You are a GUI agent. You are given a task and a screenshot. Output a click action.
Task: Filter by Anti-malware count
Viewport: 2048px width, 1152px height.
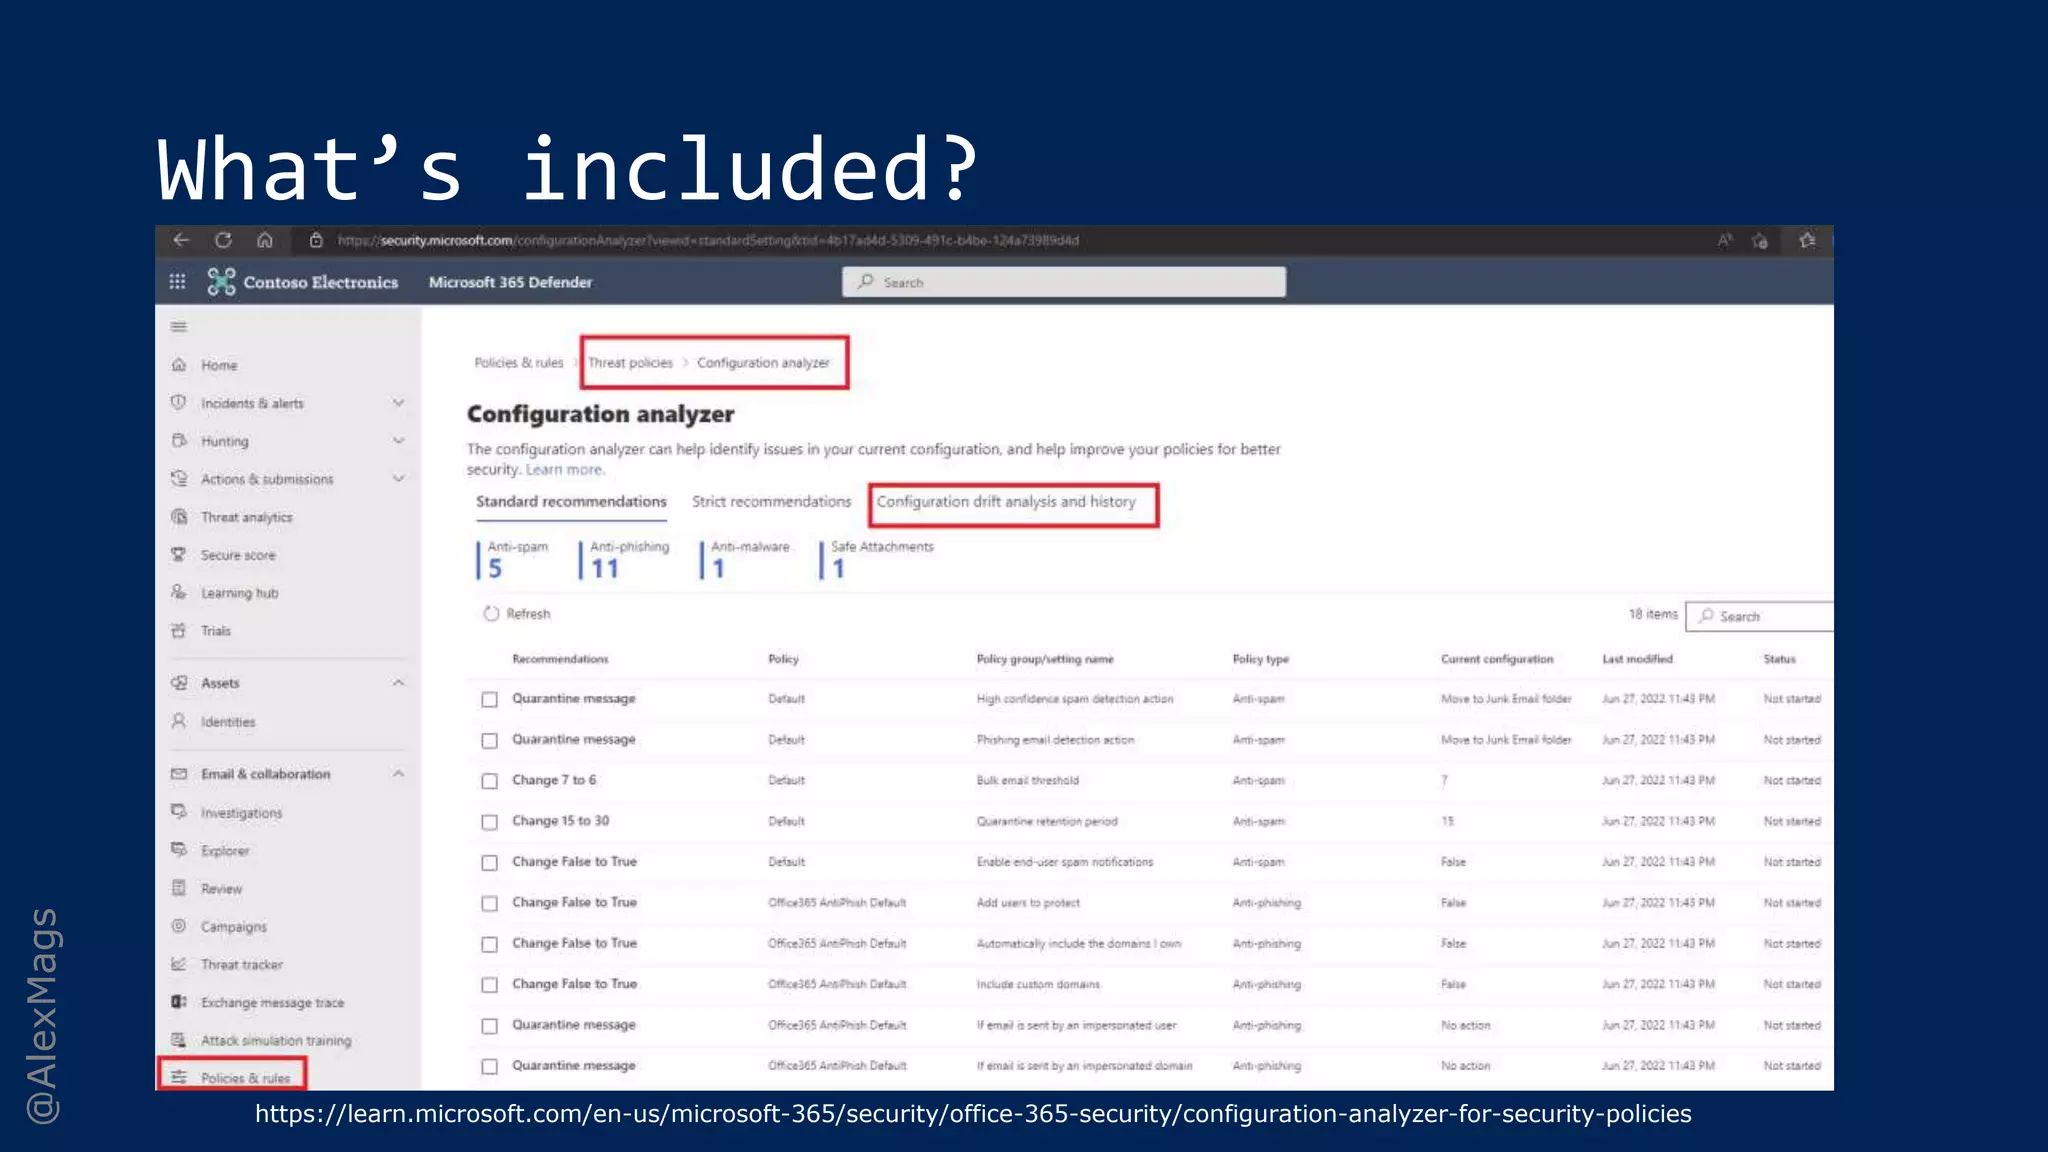[746, 560]
